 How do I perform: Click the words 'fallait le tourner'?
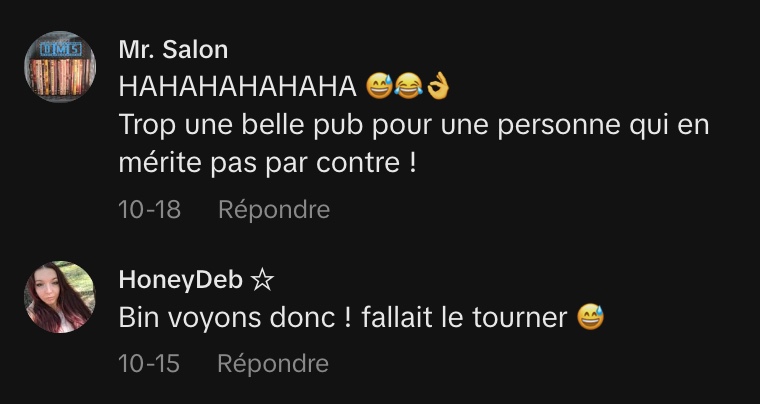464,318
